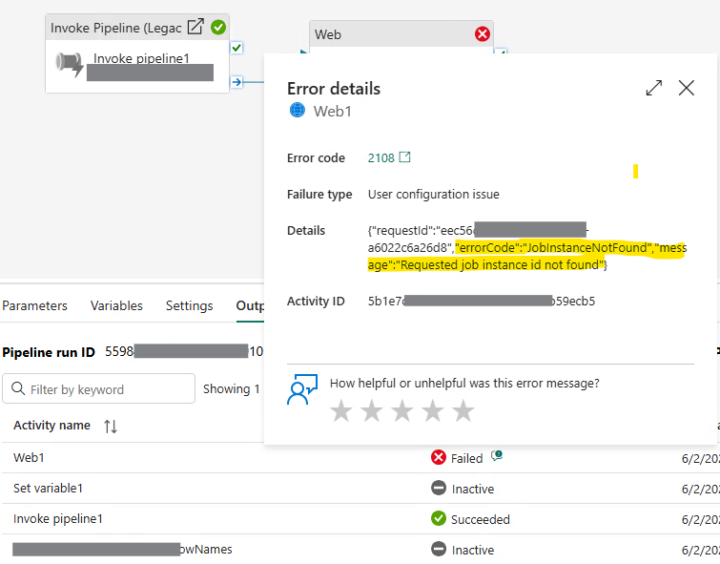Click the Filter by keyword field

click(99, 389)
